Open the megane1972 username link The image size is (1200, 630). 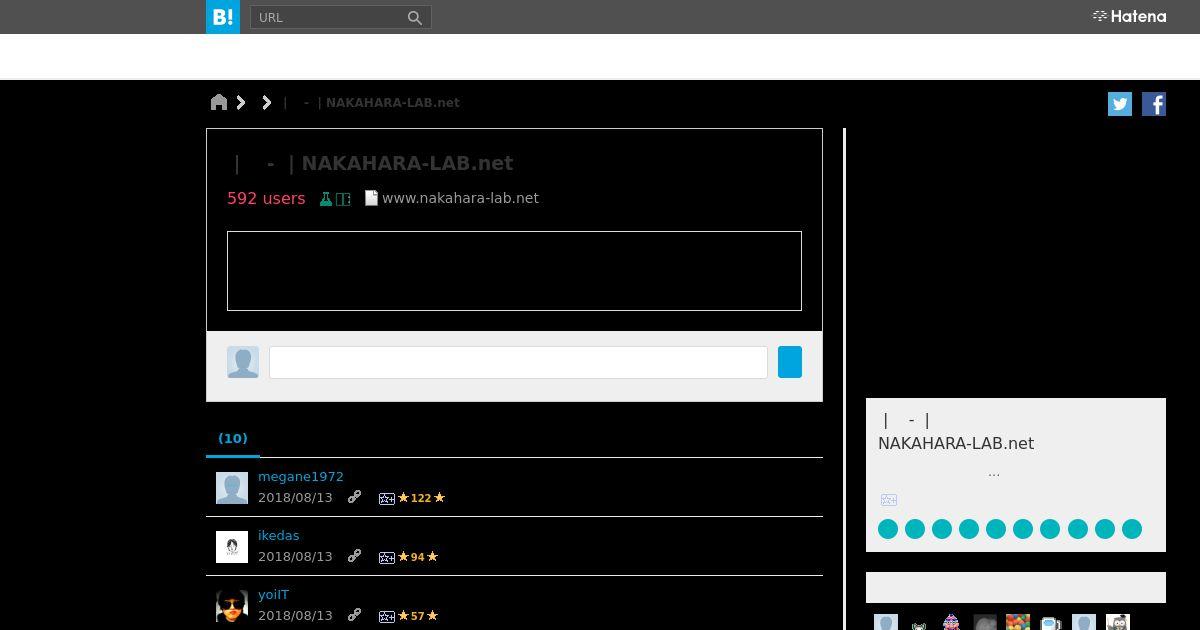click(301, 477)
